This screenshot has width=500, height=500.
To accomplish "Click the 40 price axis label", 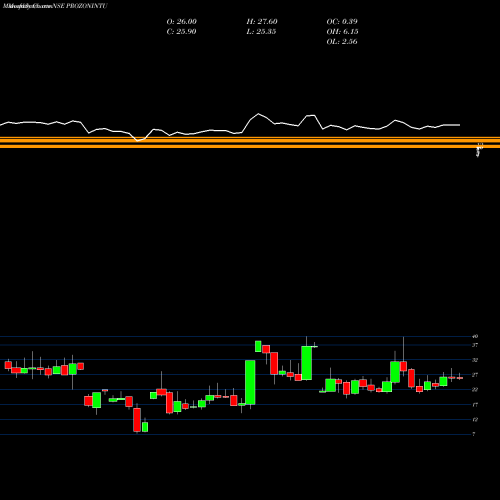I will coord(475,336).
